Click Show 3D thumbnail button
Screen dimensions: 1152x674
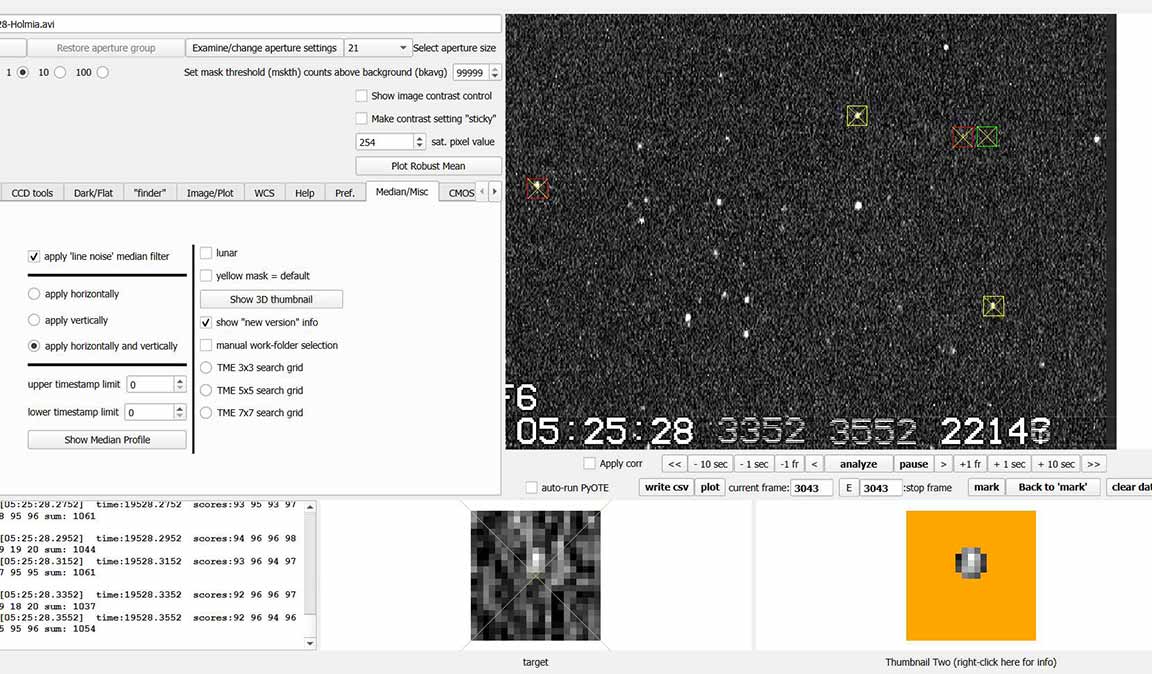(271, 299)
